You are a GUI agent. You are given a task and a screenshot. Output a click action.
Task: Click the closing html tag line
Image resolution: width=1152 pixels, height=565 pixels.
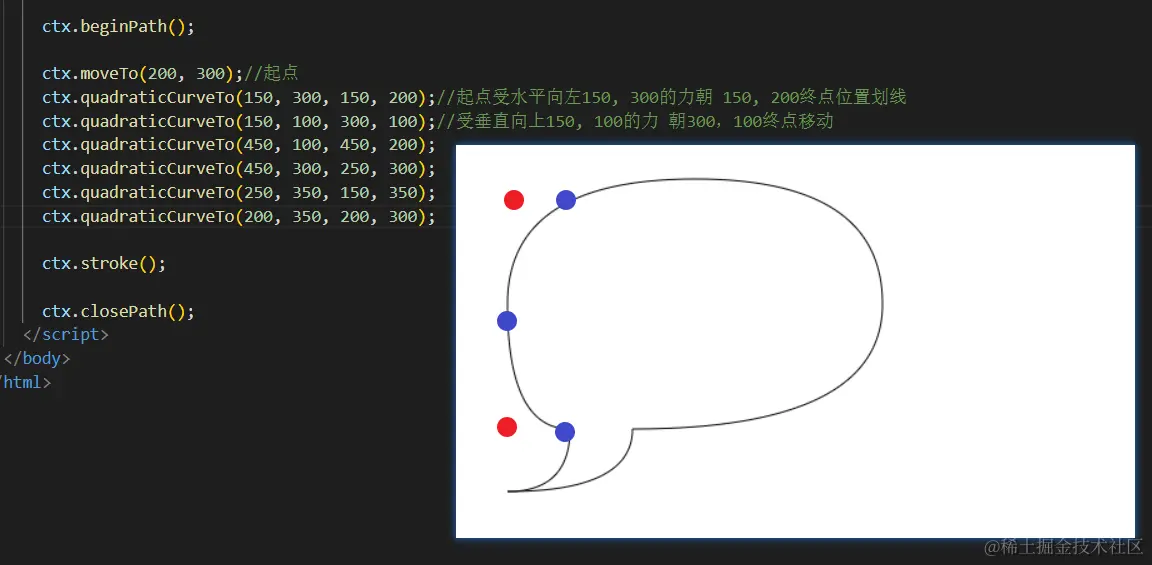[x=25, y=383]
